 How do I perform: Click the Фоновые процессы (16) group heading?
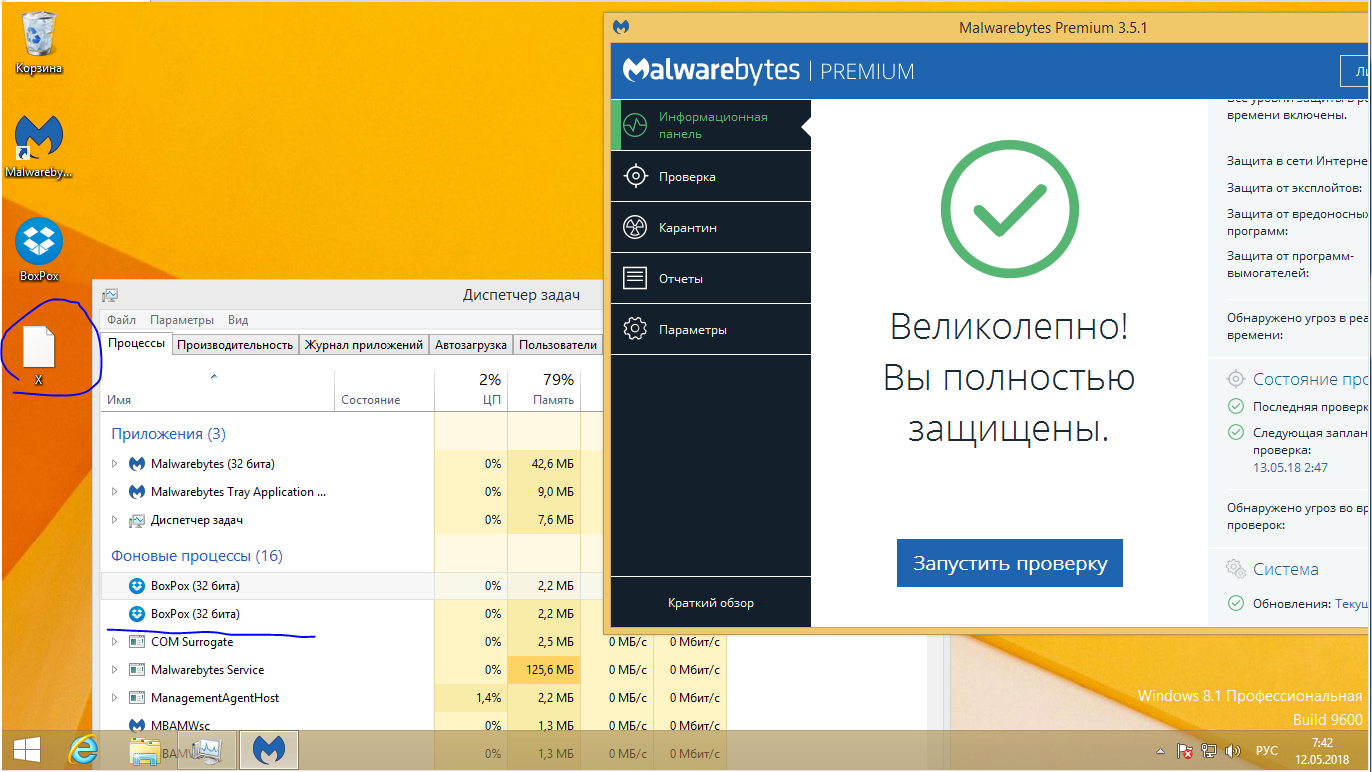click(197, 556)
